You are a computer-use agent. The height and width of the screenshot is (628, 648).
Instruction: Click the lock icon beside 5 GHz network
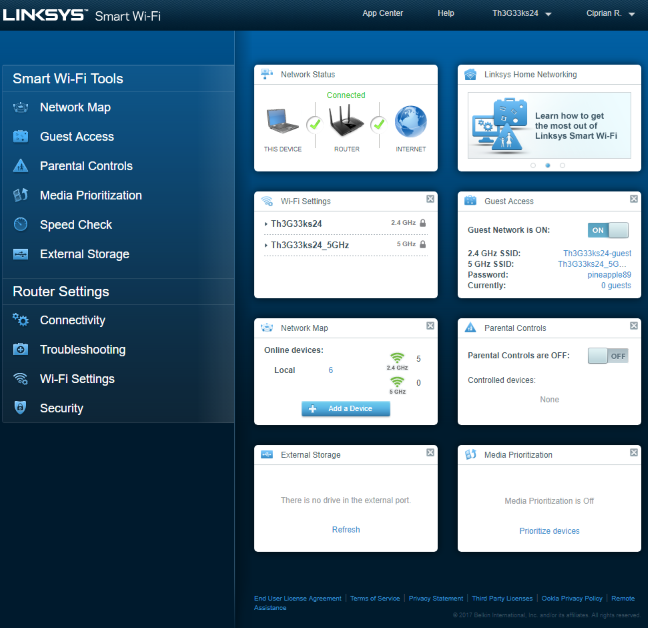(423, 244)
